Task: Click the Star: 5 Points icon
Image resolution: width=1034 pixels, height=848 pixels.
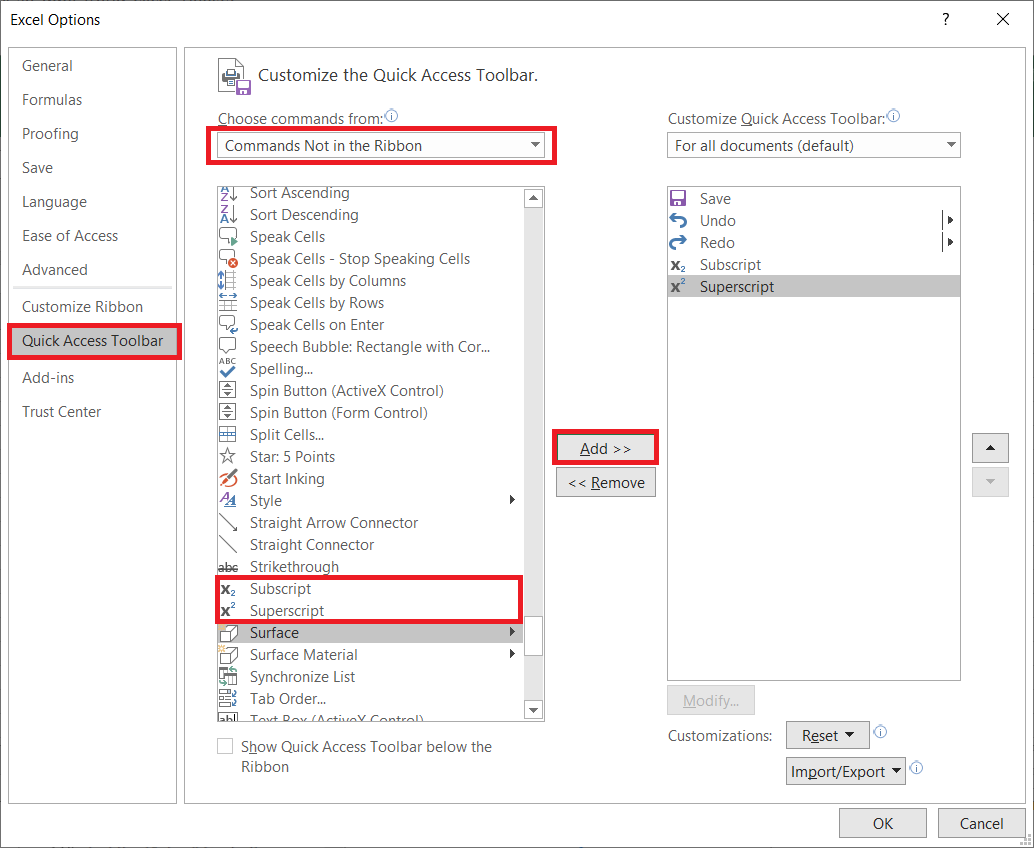Action: tap(228, 457)
